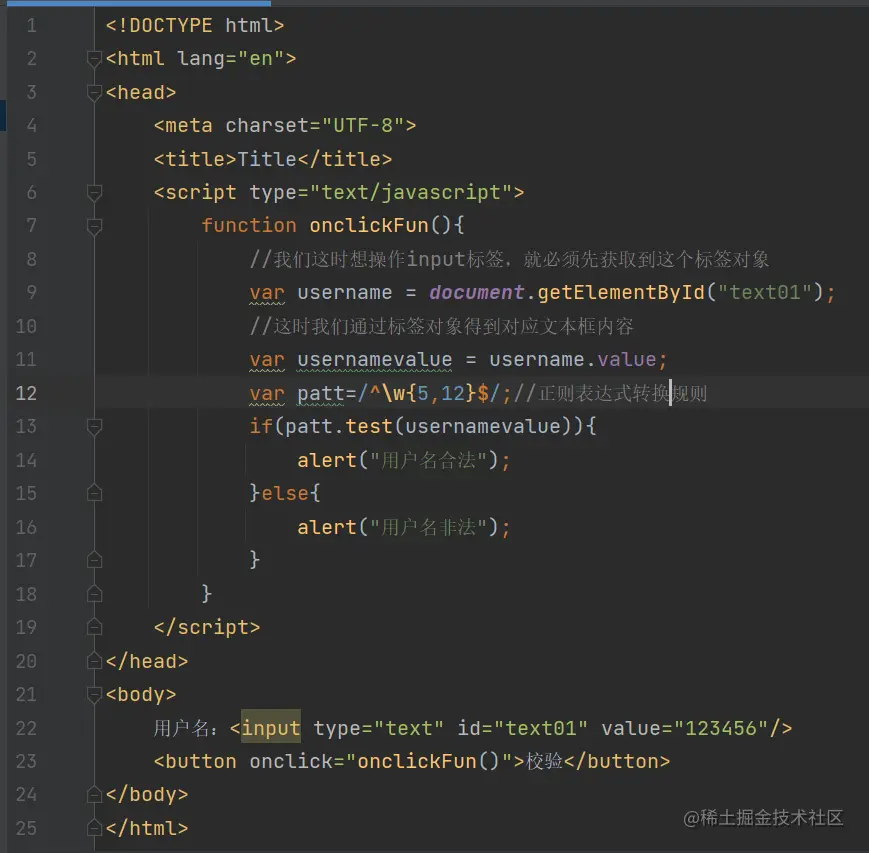The image size is (869, 853).
Task: Click line number 1 in the gutter
Action: click(x=32, y=25)
